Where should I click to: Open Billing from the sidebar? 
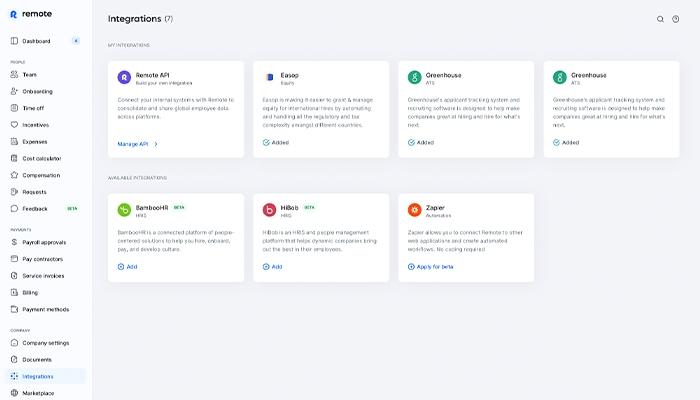click(45, 292)
